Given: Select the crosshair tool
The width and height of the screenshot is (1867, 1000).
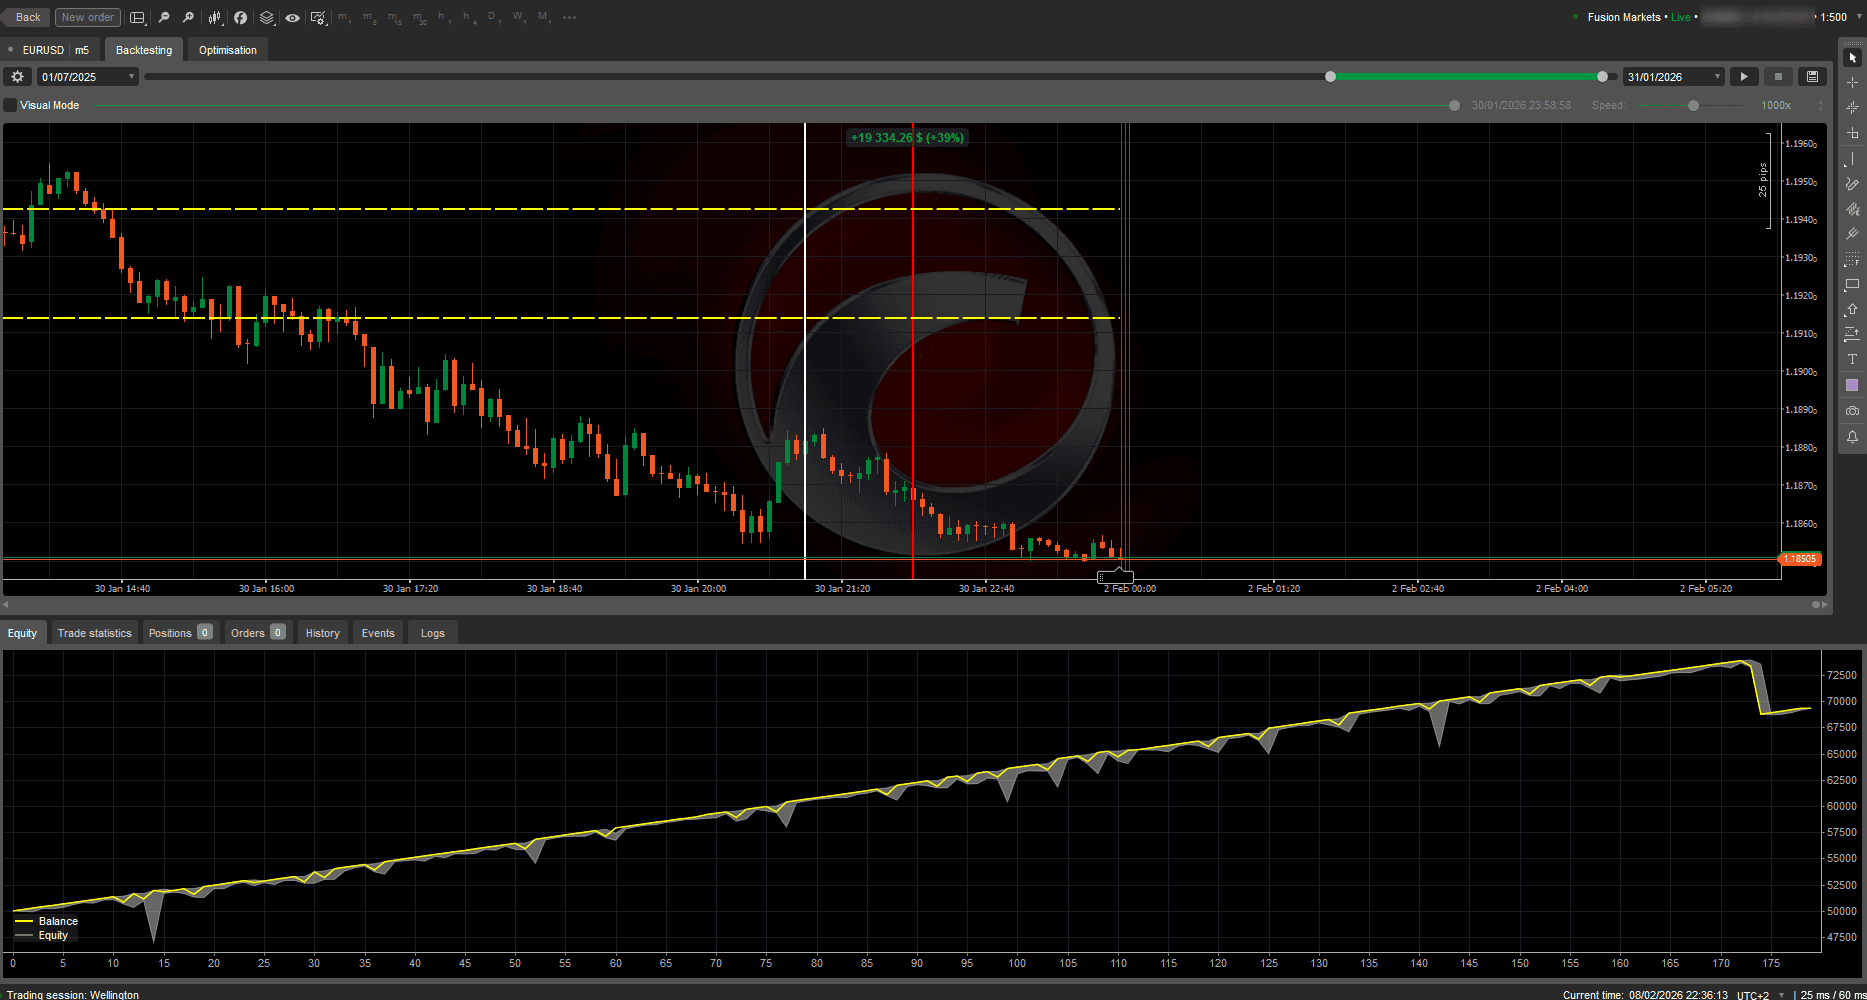Looking at the screenshot, I should 1851,80.
